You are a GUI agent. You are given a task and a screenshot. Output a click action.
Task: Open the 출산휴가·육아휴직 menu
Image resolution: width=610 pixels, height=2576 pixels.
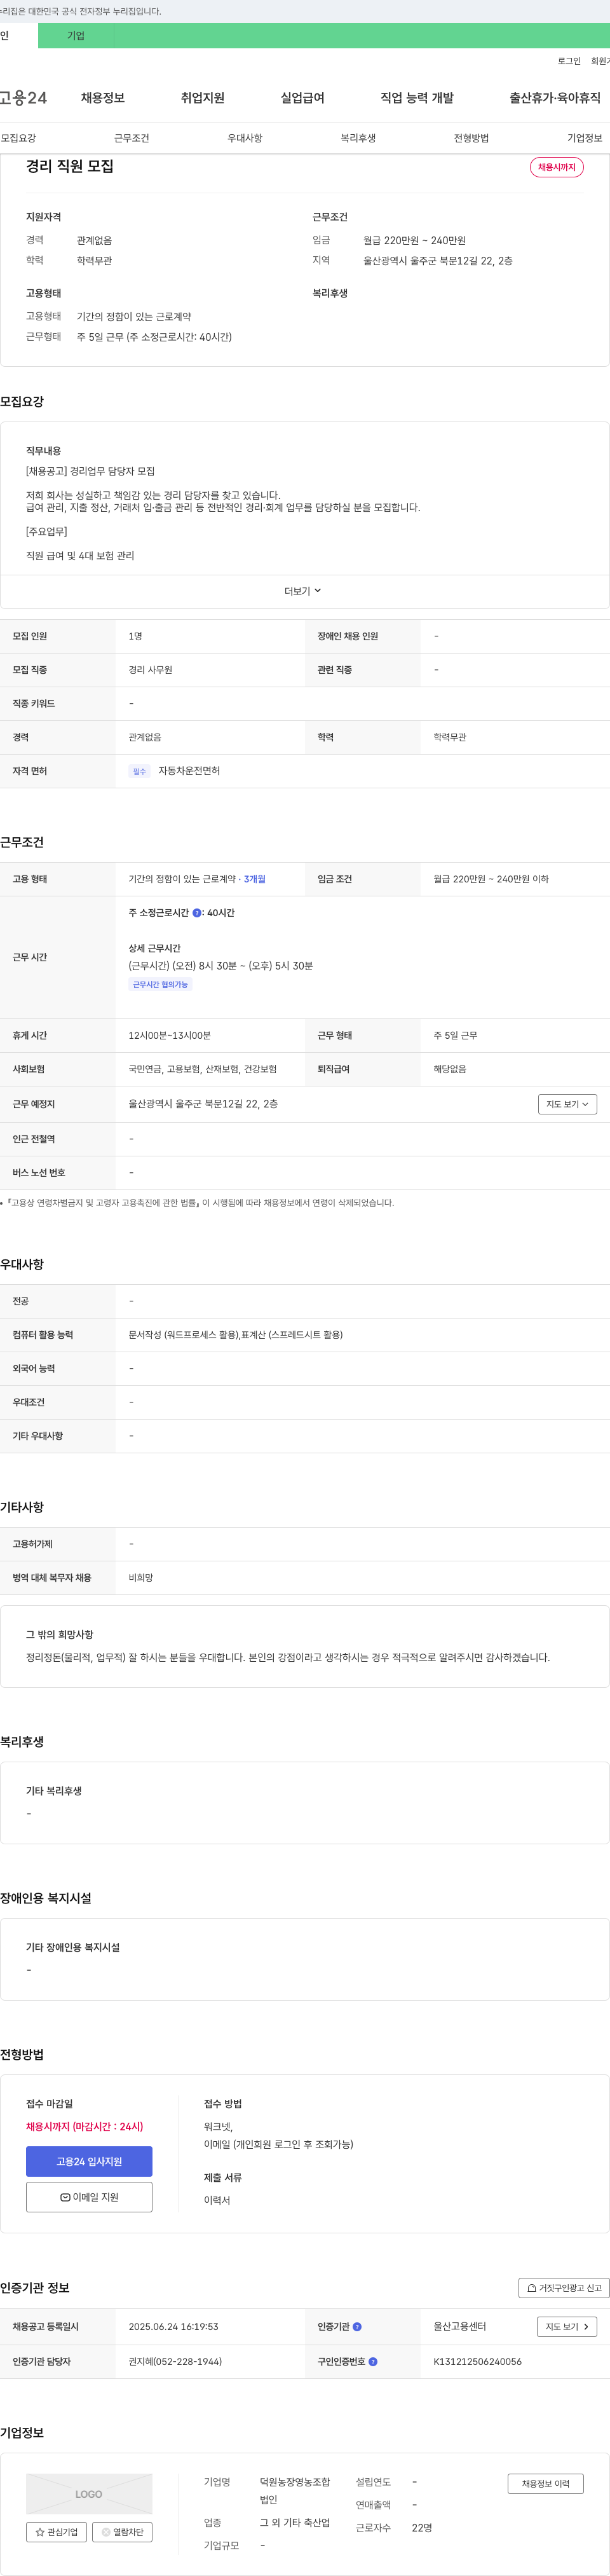point(555,98)
